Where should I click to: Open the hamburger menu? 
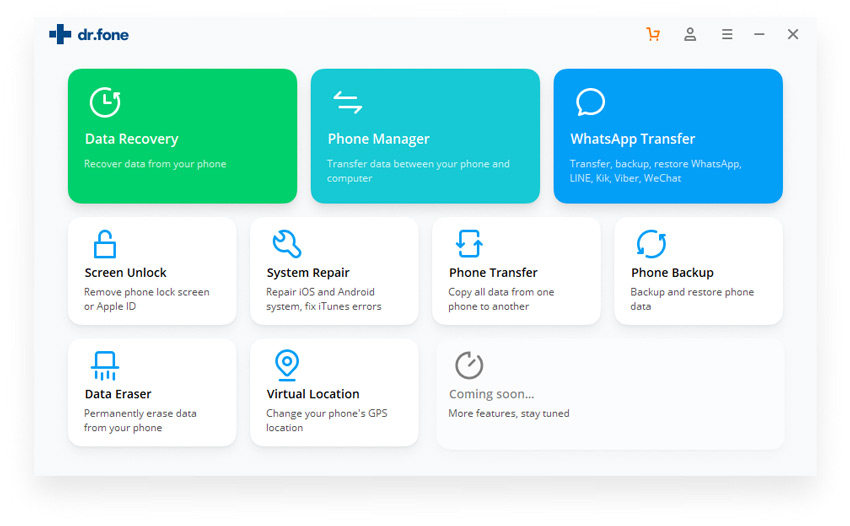[x=727, y=35]
